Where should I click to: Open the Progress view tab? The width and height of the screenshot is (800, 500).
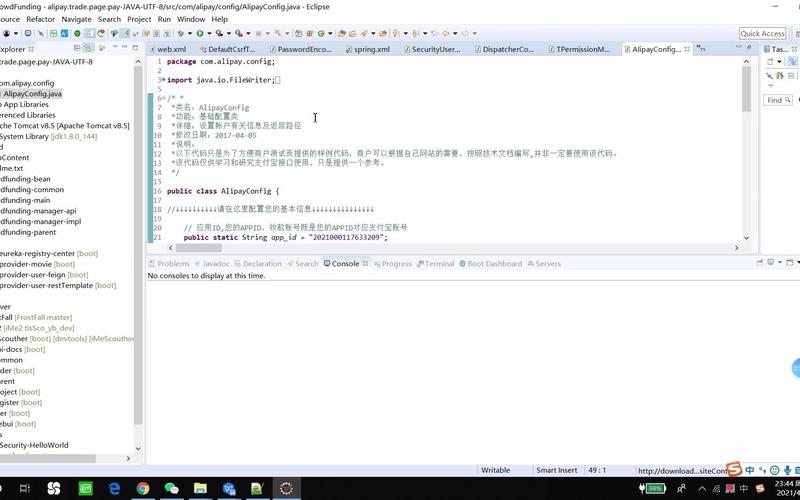[x=392, y=263]
